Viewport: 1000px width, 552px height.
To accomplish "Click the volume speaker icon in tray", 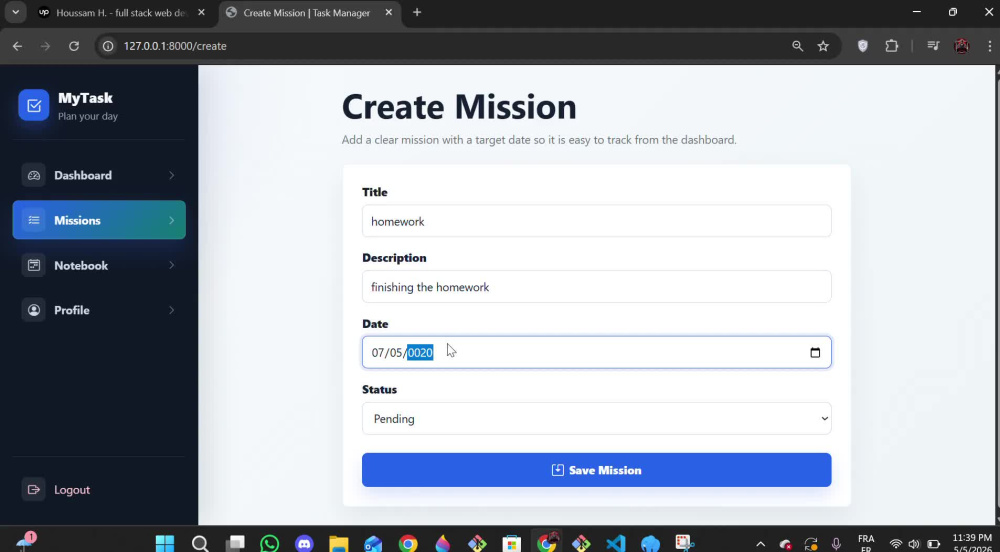I will [x=914, y=544].
